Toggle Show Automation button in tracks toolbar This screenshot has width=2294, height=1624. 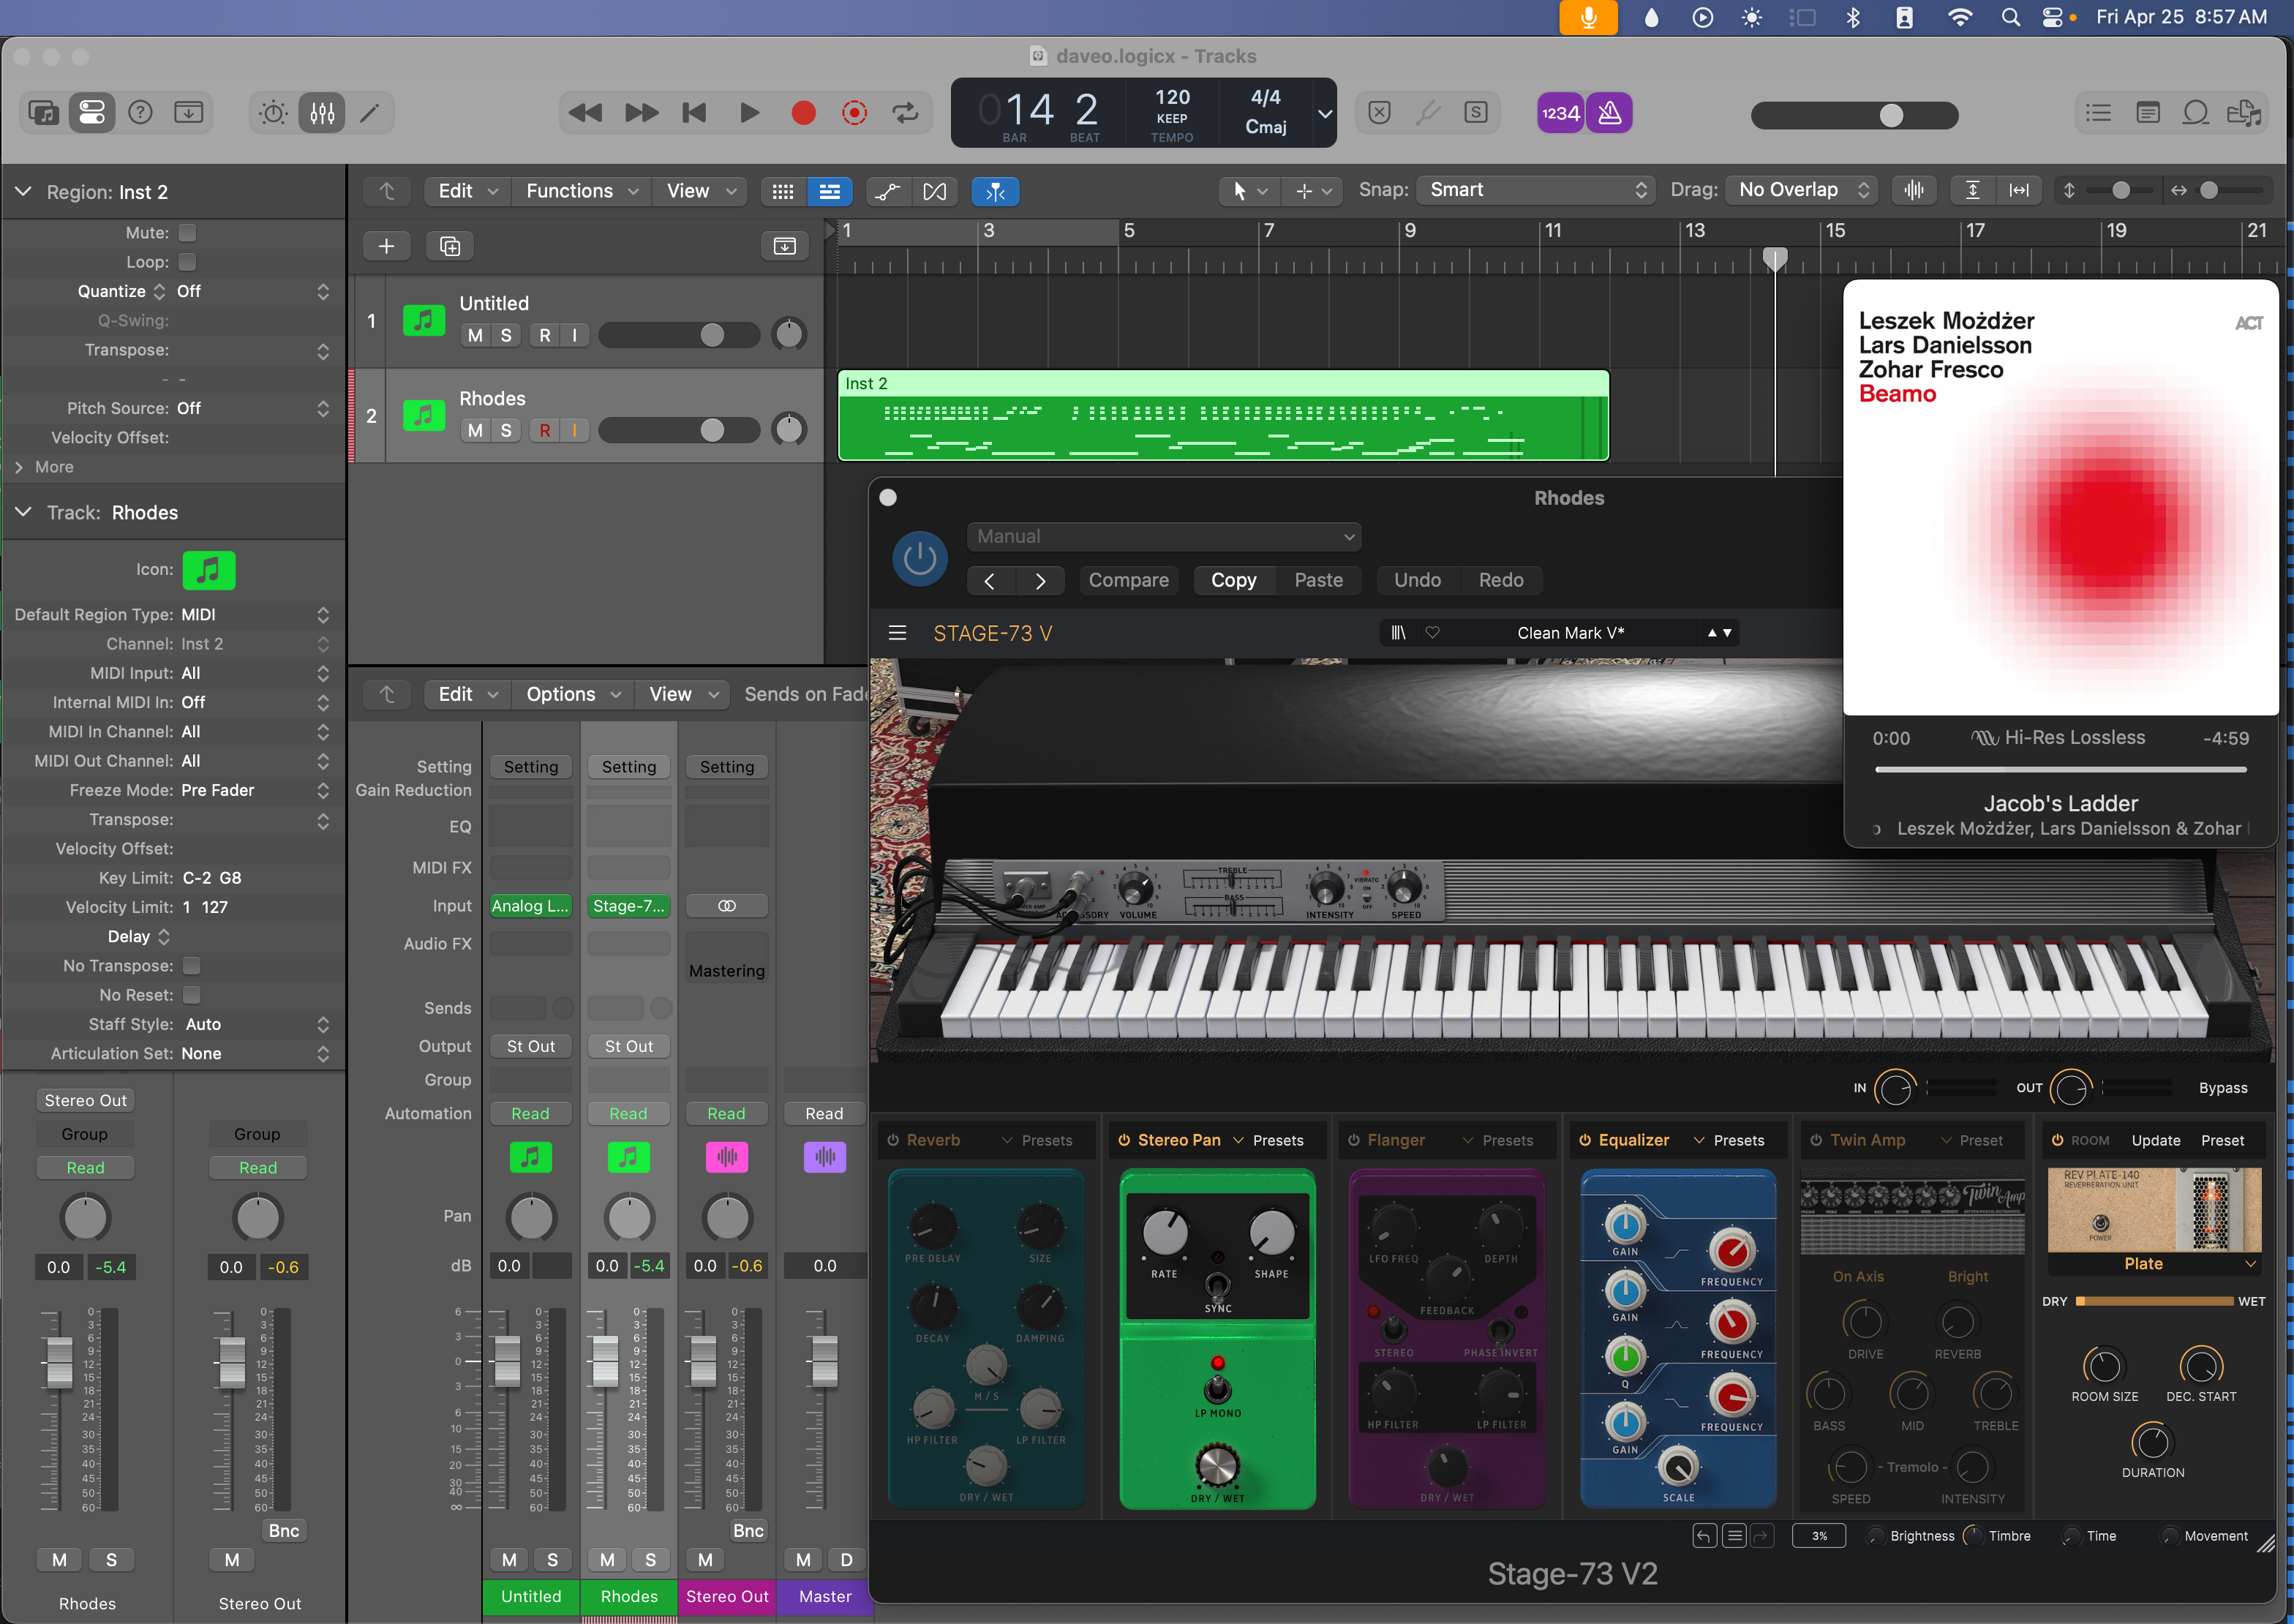tap(887, 191)
